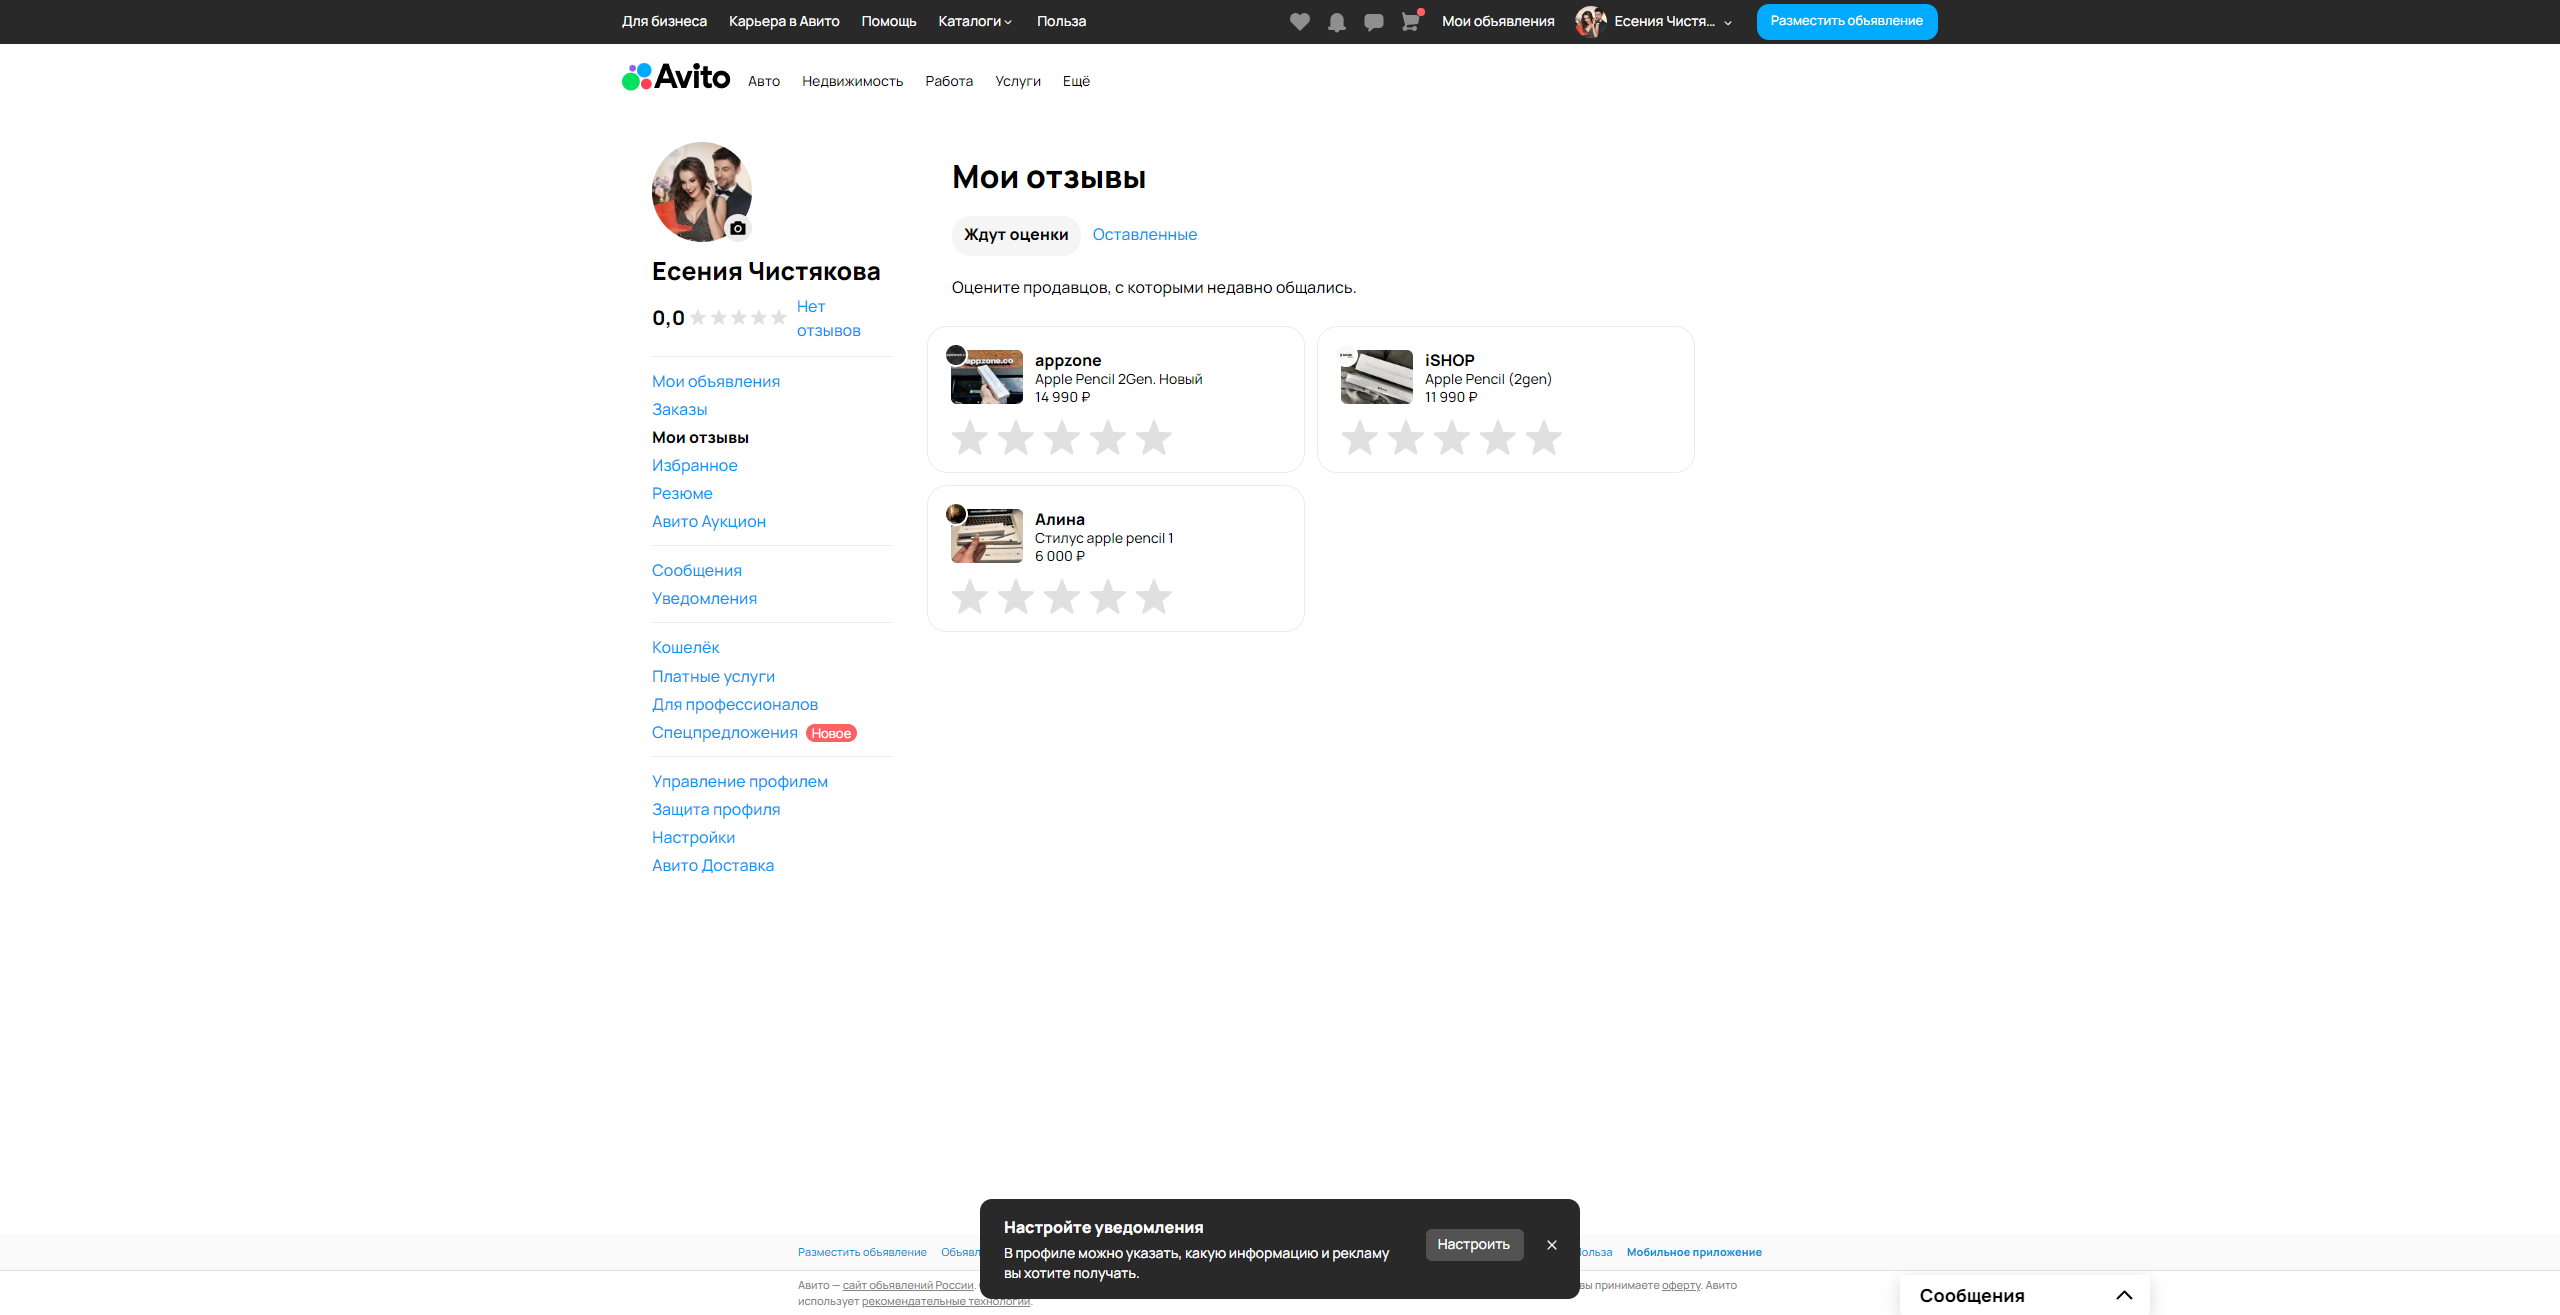This screenshot has width=2560, height=1315.
Task: Open Сообщения in sidebar
Action: coord(697,571)
